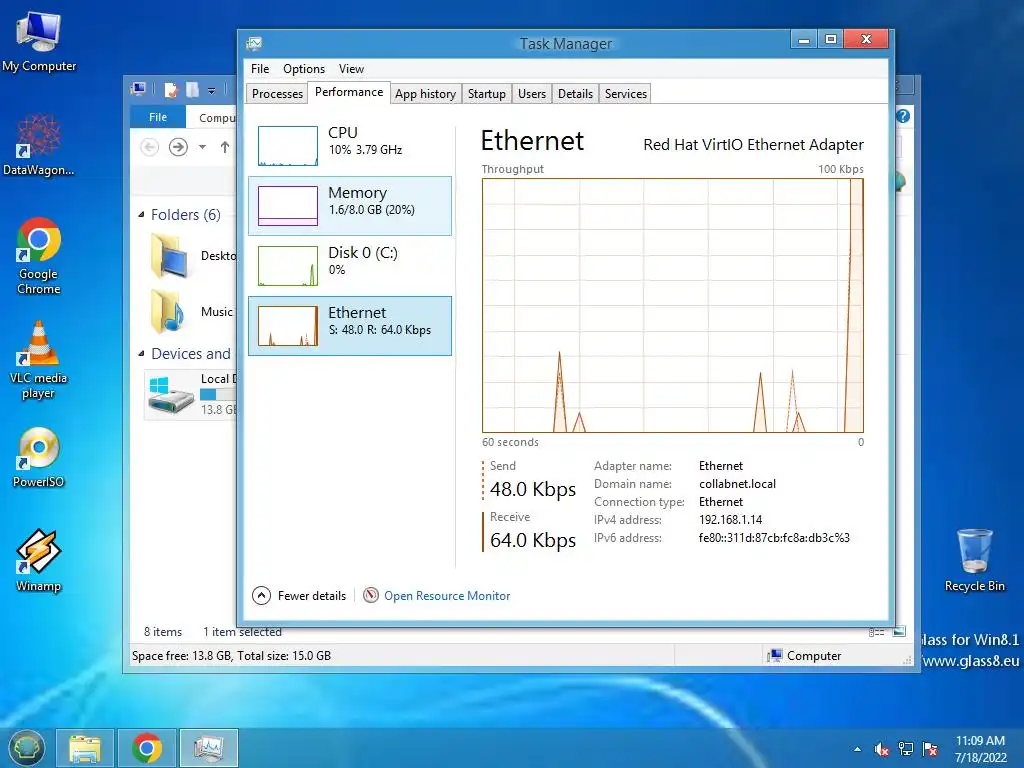Click Receive 64.0 Kbps value
This screenshot has height=768, width=1024.
pos(533,540)
